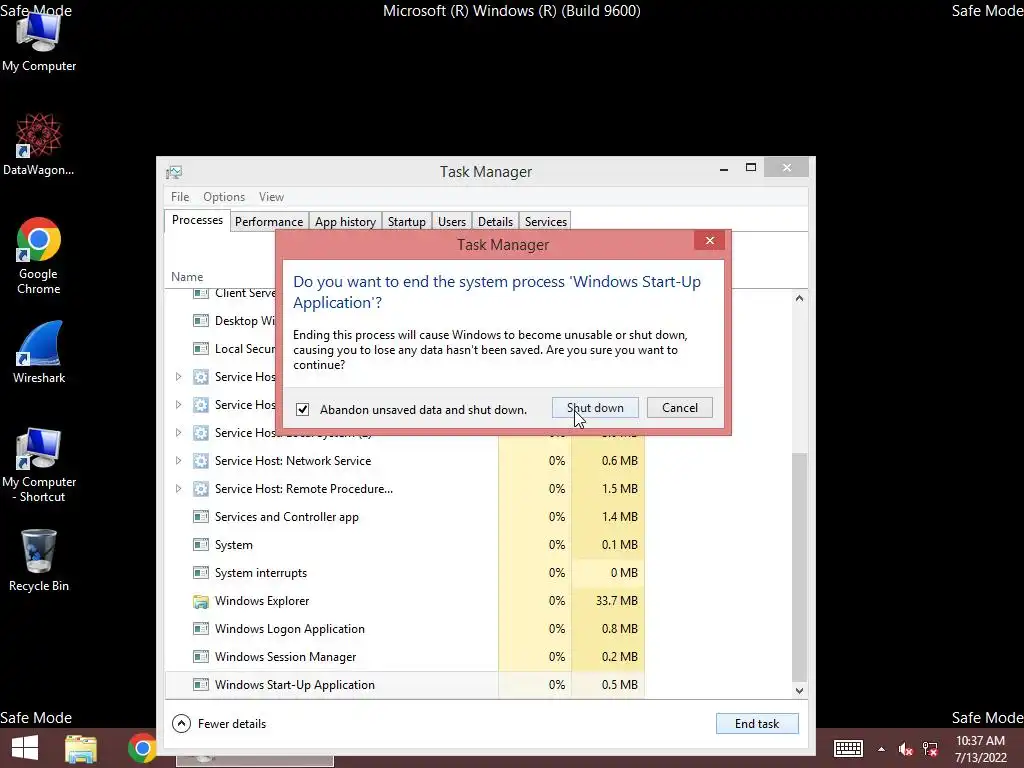Launch Google Chrome from the desktop

[x=39, y=255]
